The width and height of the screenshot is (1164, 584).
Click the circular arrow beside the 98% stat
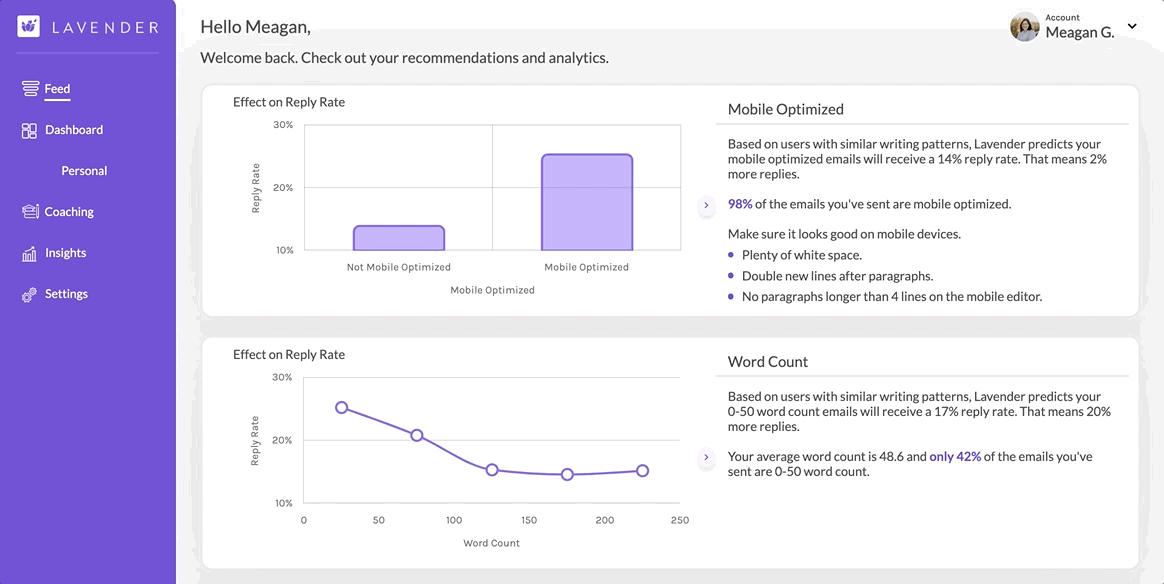click(707, 206)
